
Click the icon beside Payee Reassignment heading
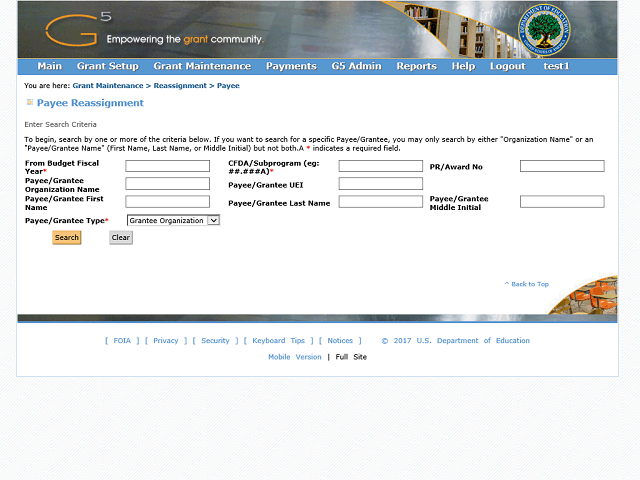29,102
